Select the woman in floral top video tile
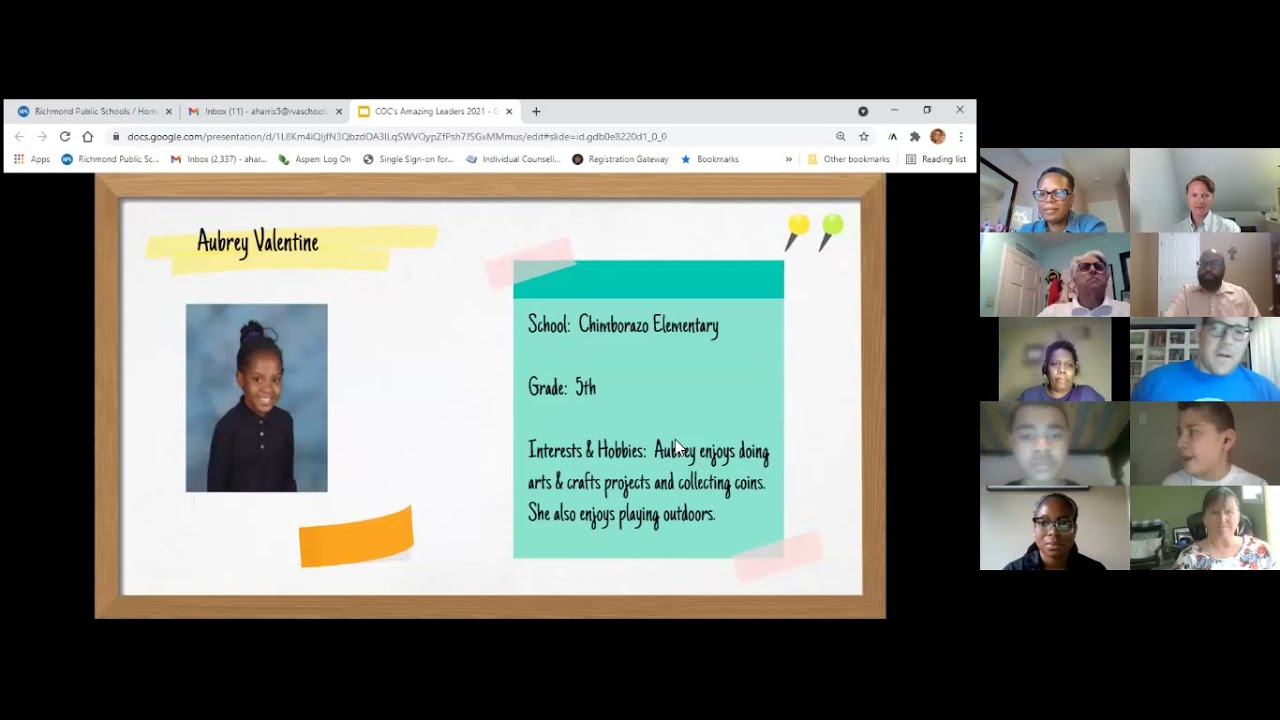Image resolution: width=1280 pixels, height=720 pixels. tap(1205, 528)
